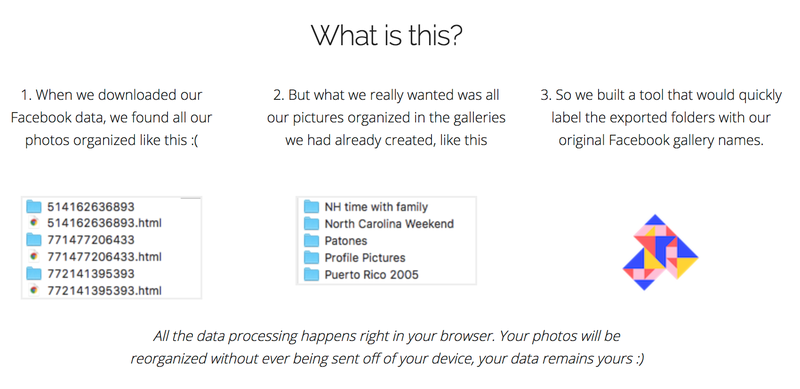
Task: Click the folder icon beside Patones
Action: coord(311,240)
